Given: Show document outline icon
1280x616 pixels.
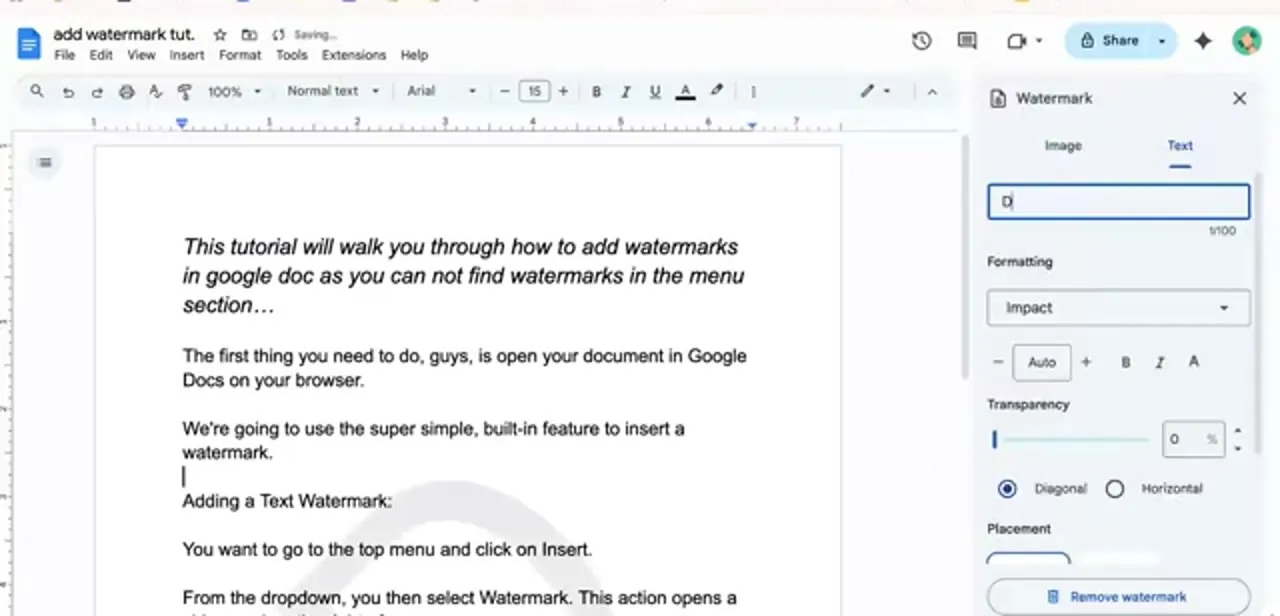Looking at the screenshot, I should click(45, 162).
